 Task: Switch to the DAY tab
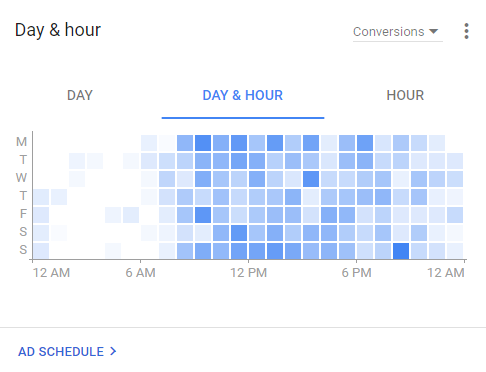coord(80,95)
